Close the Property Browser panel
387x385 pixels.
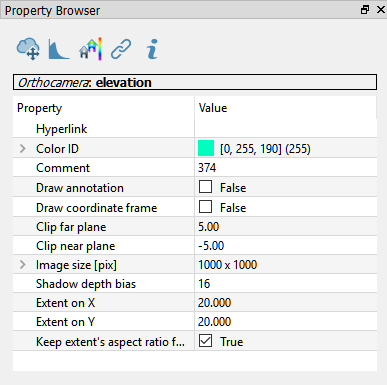pyautogui.click(x=381, y=10)
